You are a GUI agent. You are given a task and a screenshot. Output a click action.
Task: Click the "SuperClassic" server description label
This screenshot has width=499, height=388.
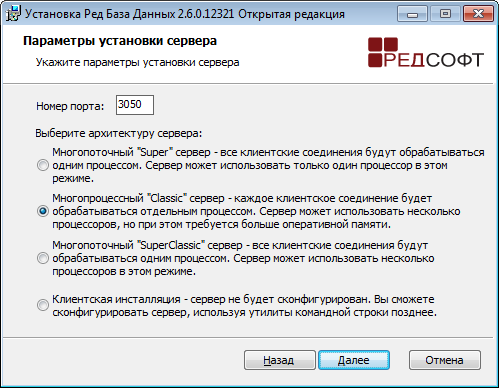[243, 258]
